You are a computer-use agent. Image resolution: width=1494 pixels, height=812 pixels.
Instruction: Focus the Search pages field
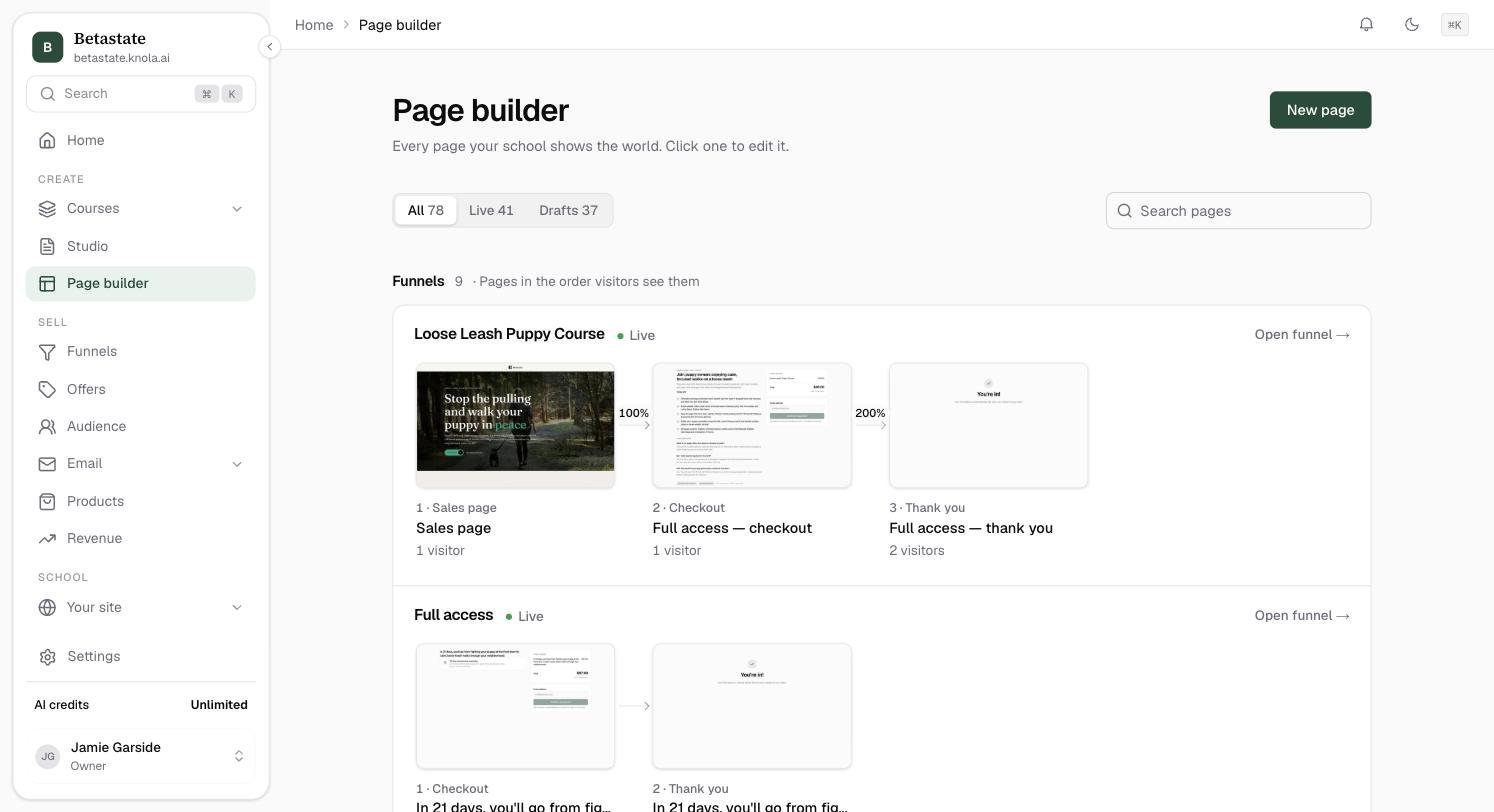pos(1238,211)
